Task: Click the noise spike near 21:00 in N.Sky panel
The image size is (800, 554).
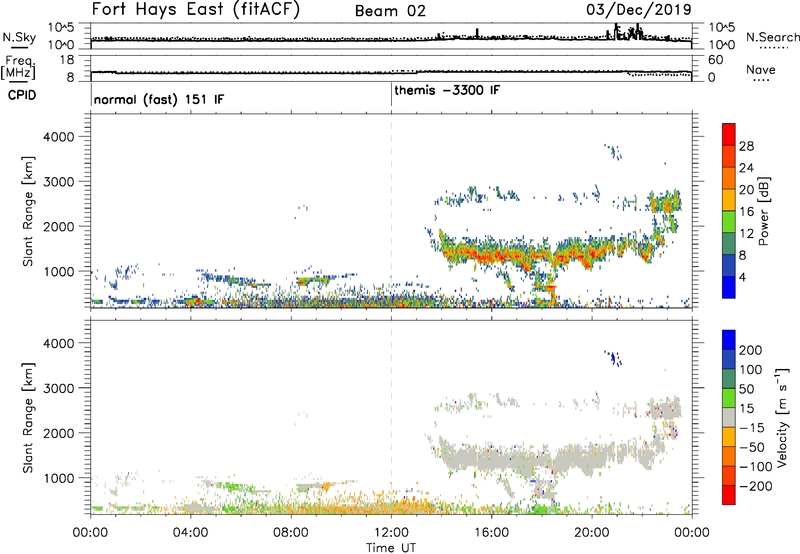Action: click(617, 30)
